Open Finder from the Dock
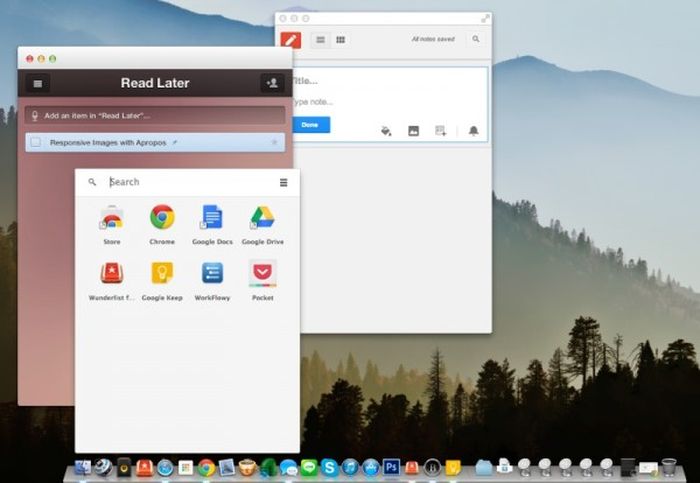 point(83,468)
